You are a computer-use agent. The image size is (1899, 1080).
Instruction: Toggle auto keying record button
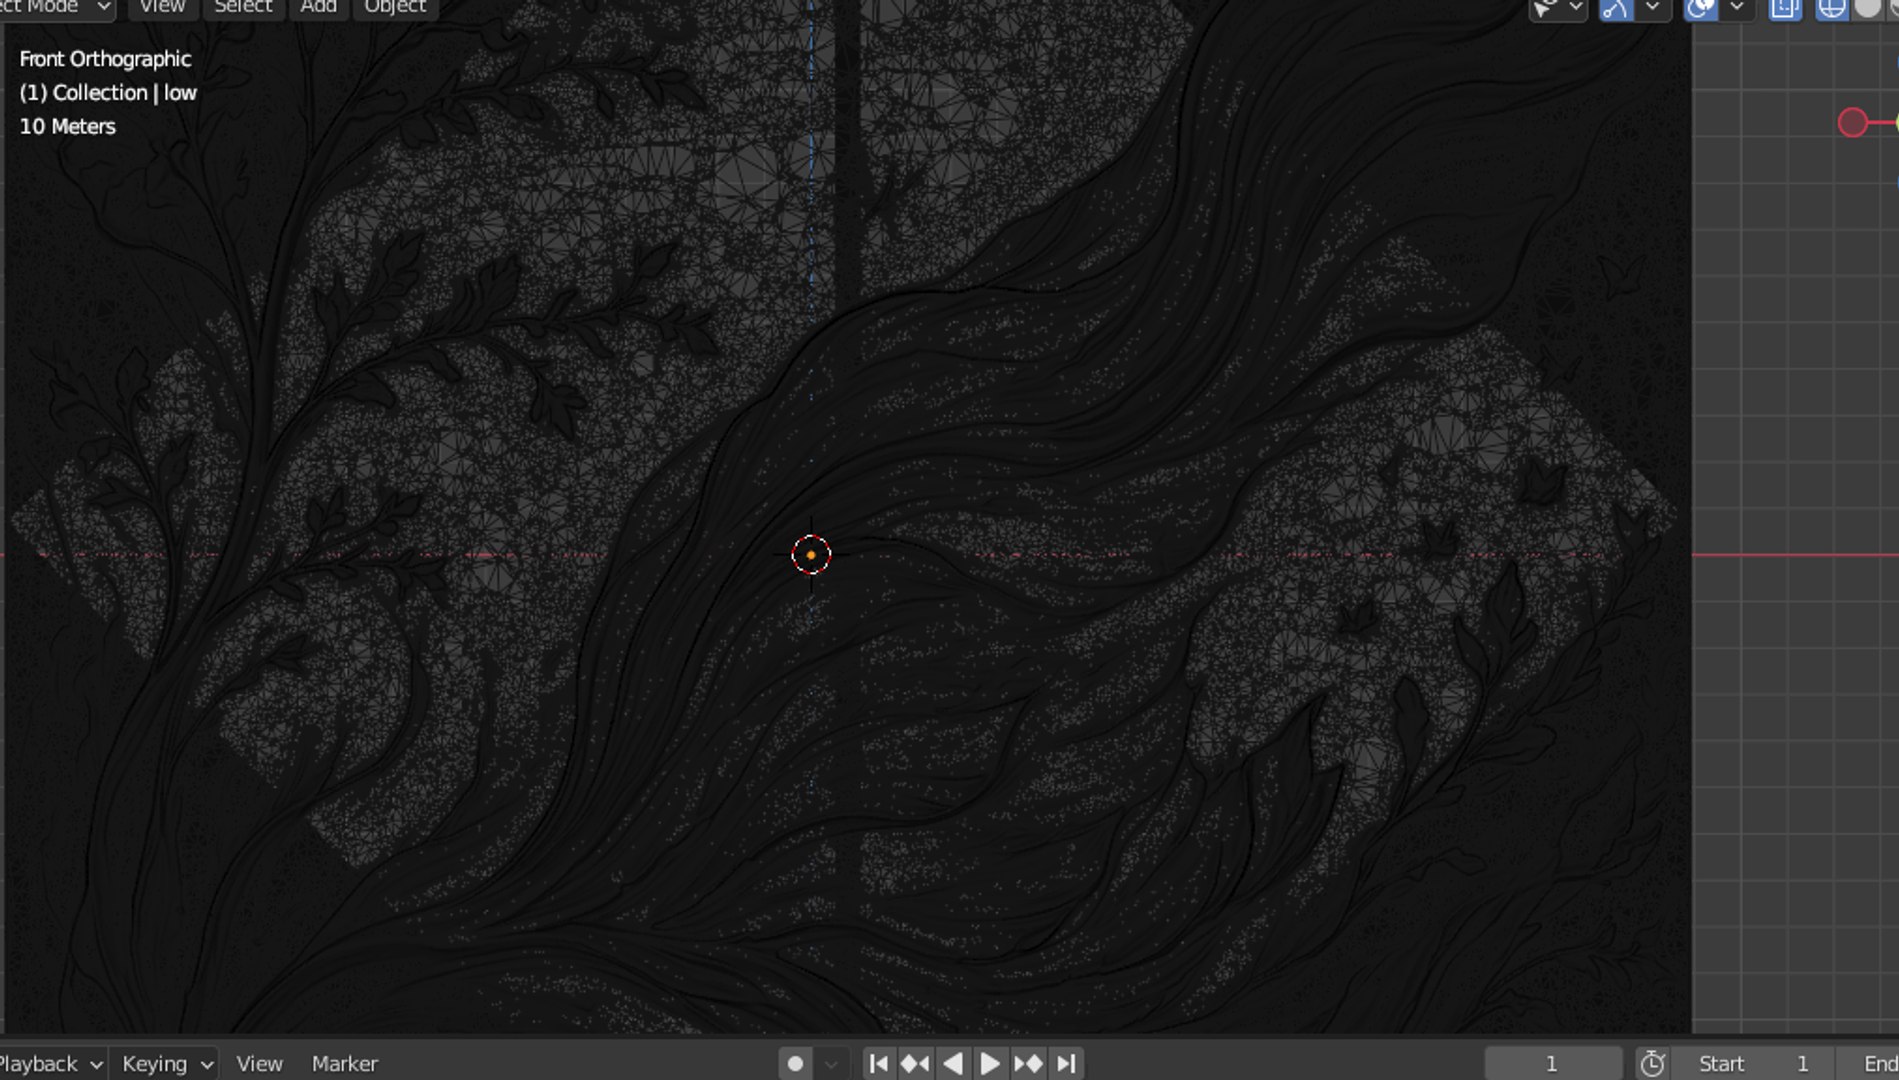[x=795, y=1063]
